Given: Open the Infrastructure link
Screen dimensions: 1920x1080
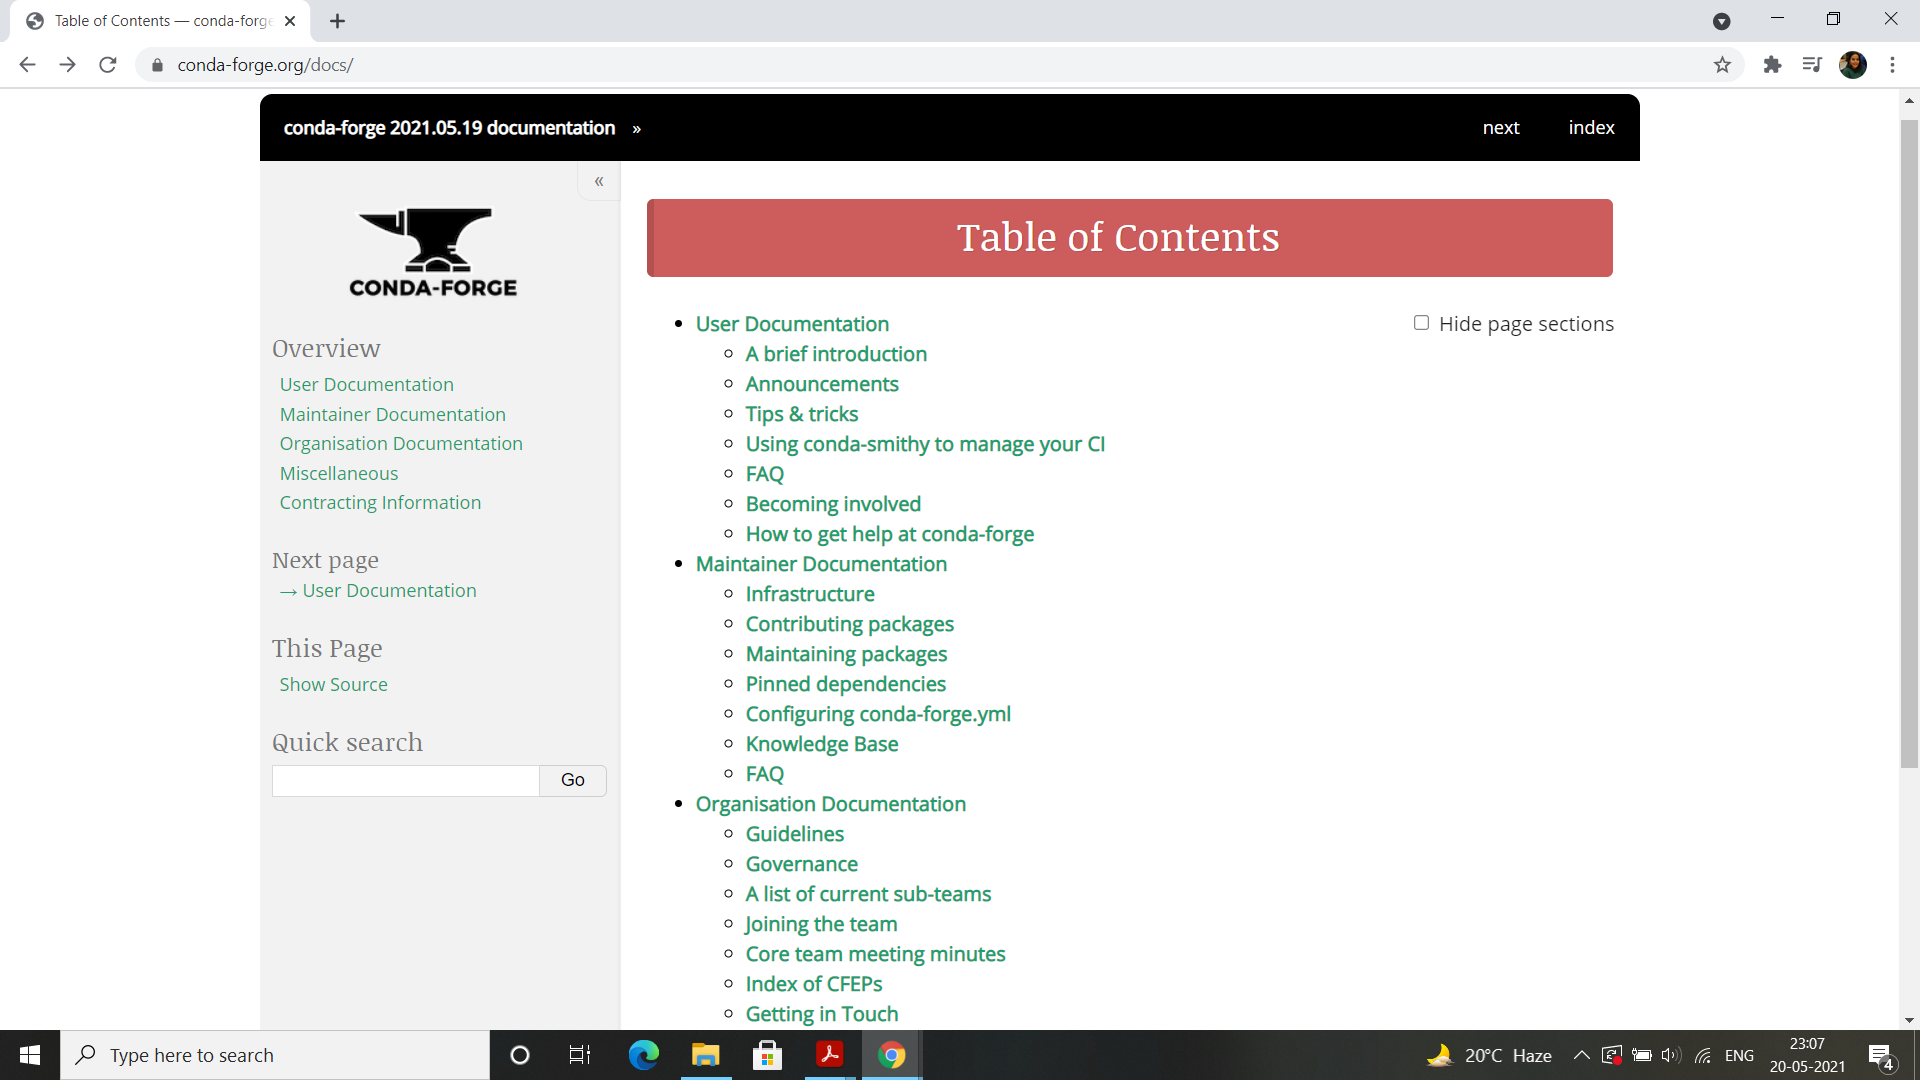Looking at the screenshot, I should click(810, 594).
